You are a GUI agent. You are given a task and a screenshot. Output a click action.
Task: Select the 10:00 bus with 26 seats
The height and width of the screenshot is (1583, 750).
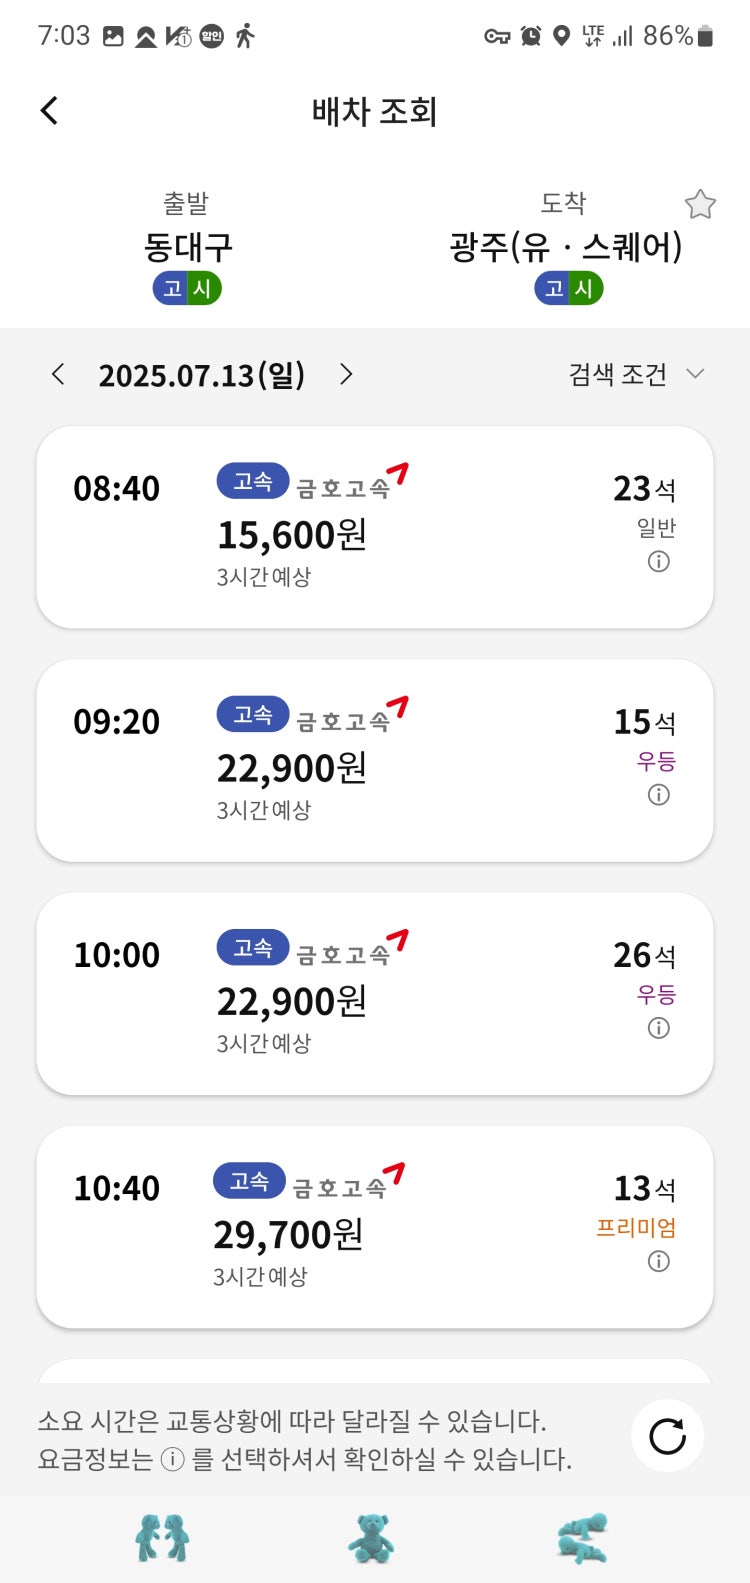click(x=375, y=993)
